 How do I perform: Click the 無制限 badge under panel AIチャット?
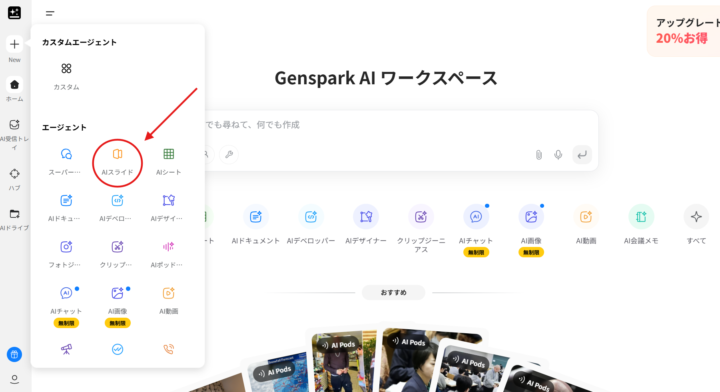66,323
